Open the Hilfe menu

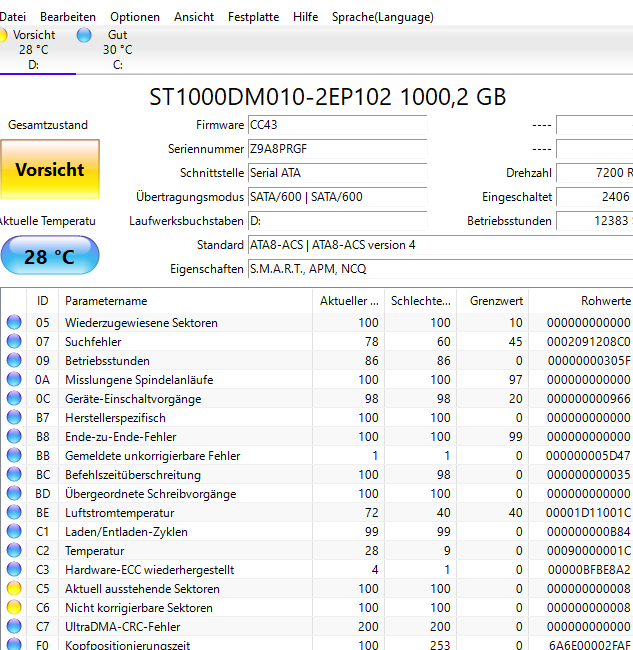pos(306,17)
